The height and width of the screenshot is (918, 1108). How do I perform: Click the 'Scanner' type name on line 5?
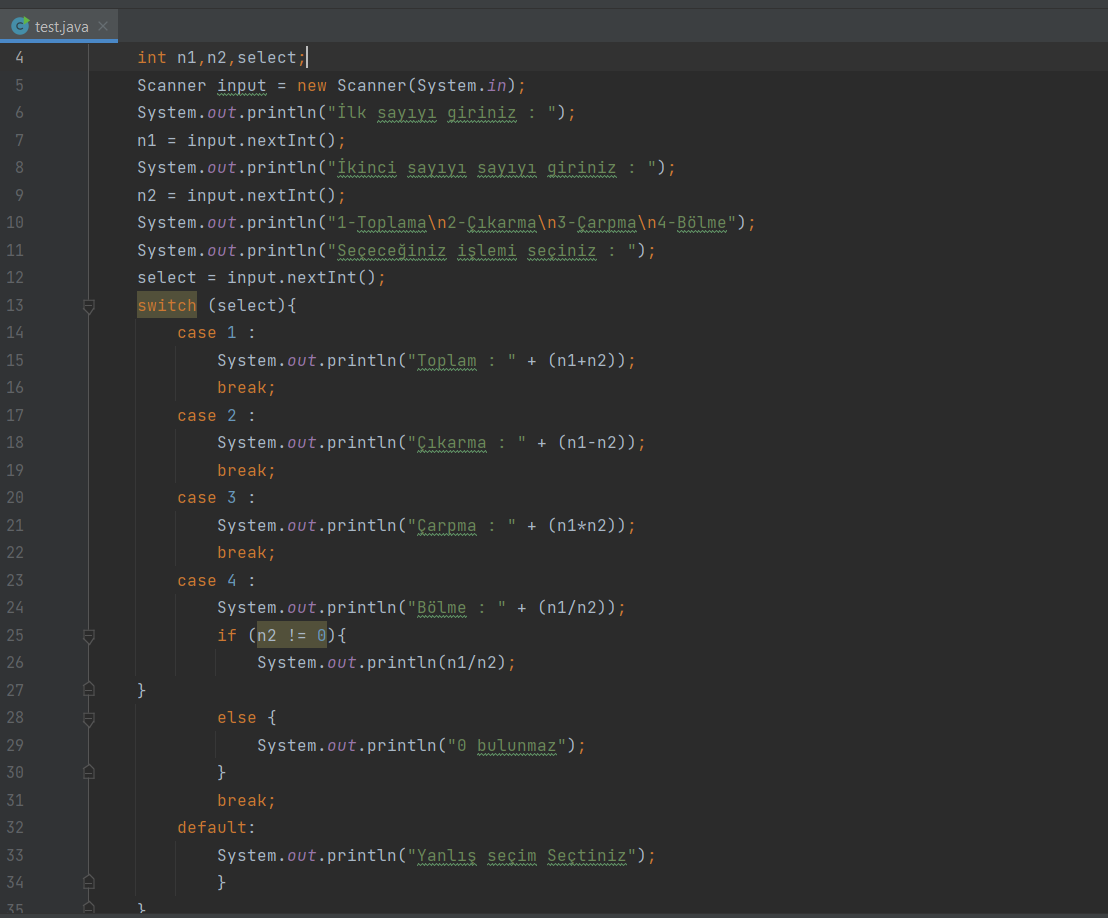pyautogui.click(x=172, y=86)
